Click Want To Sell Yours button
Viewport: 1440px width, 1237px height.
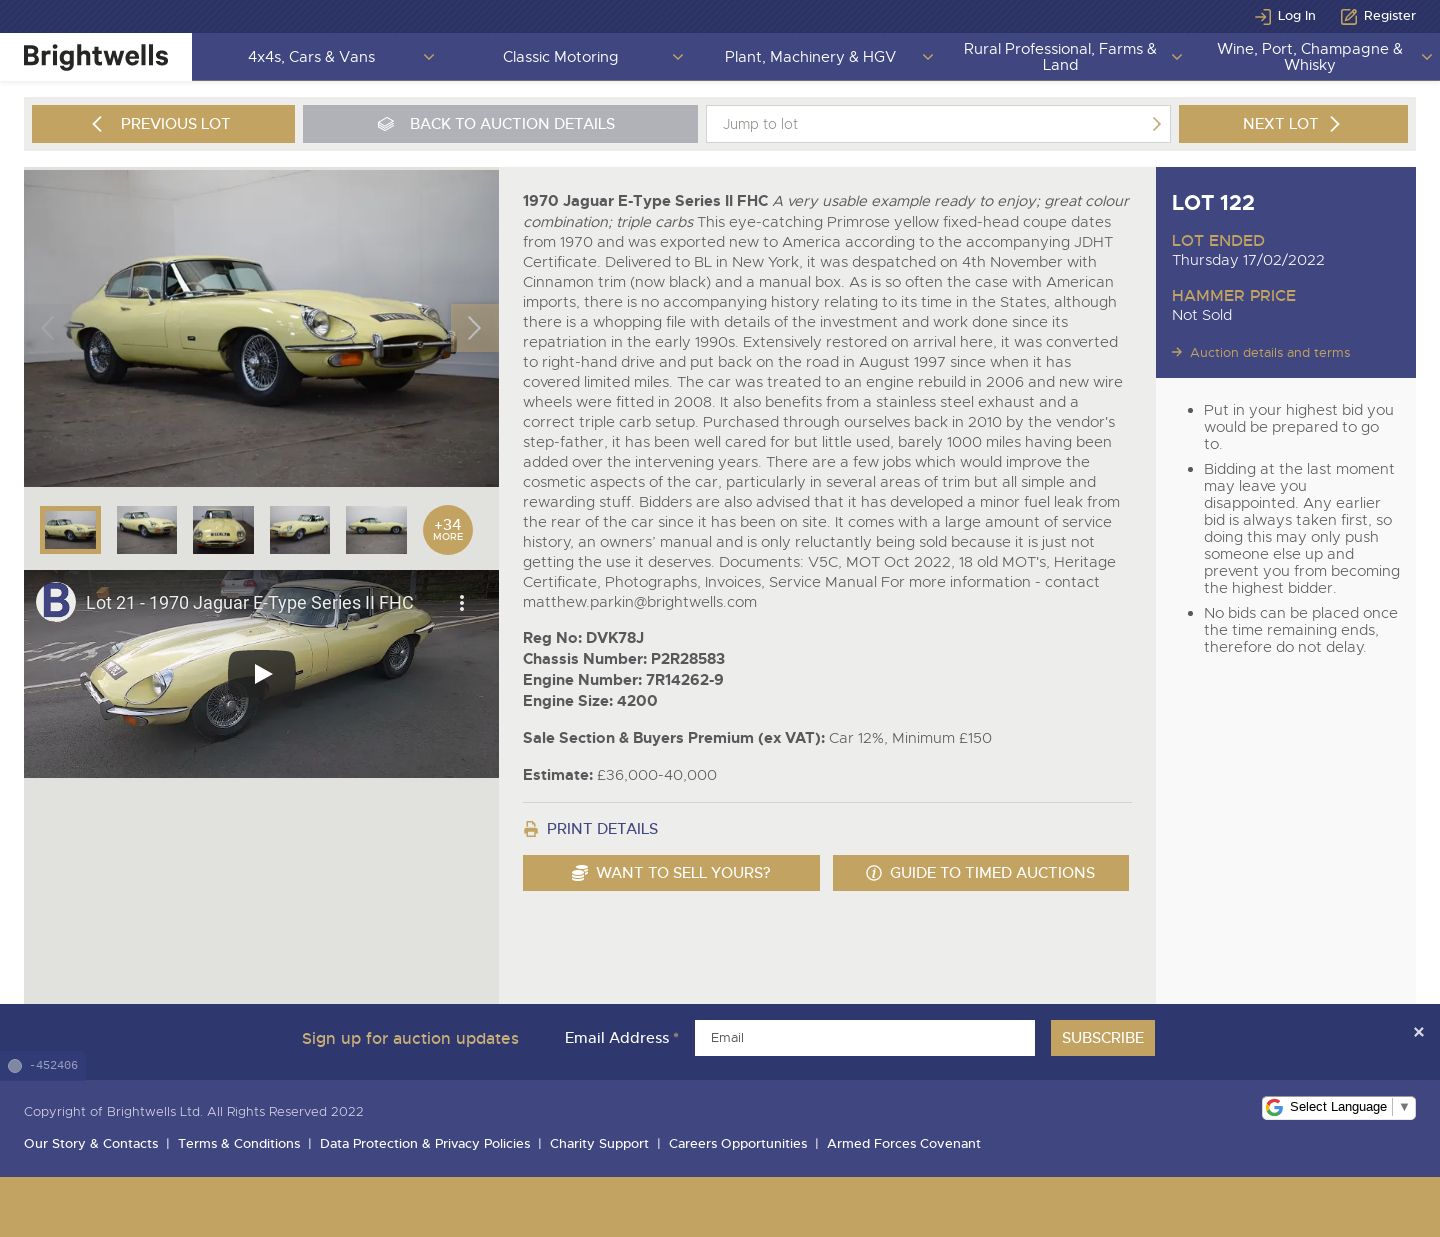[x=671, y=873]
